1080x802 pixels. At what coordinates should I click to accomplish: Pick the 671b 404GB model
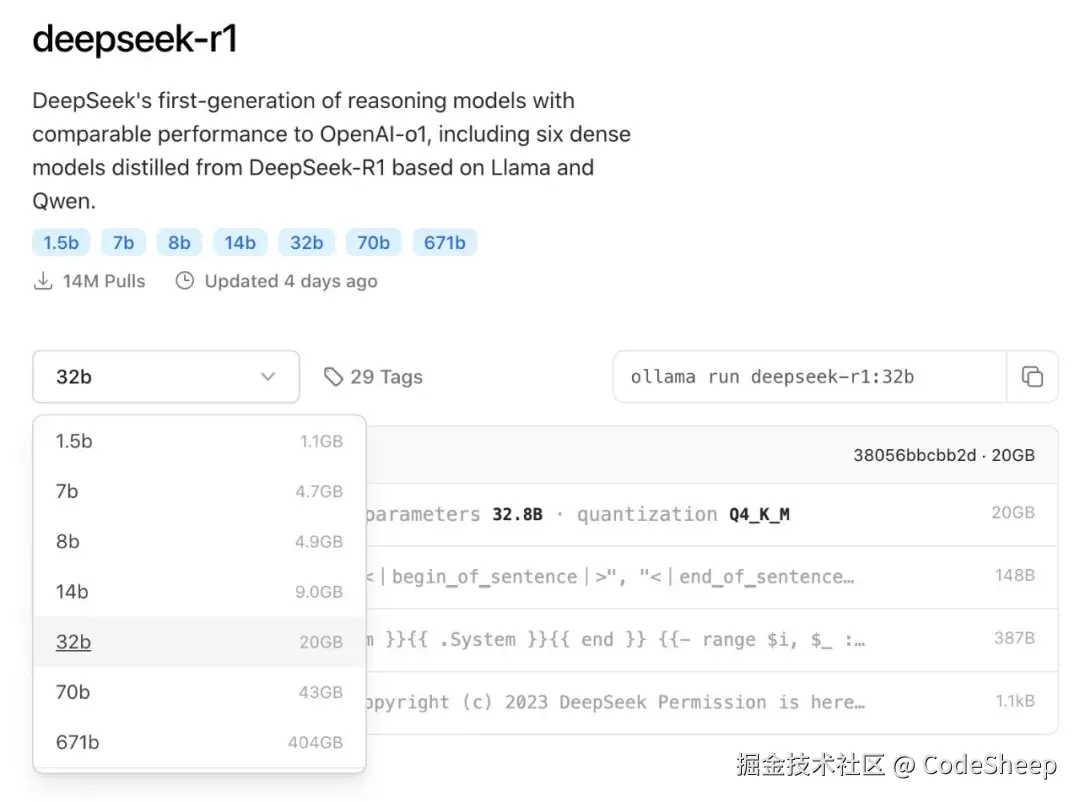[199, 742]
